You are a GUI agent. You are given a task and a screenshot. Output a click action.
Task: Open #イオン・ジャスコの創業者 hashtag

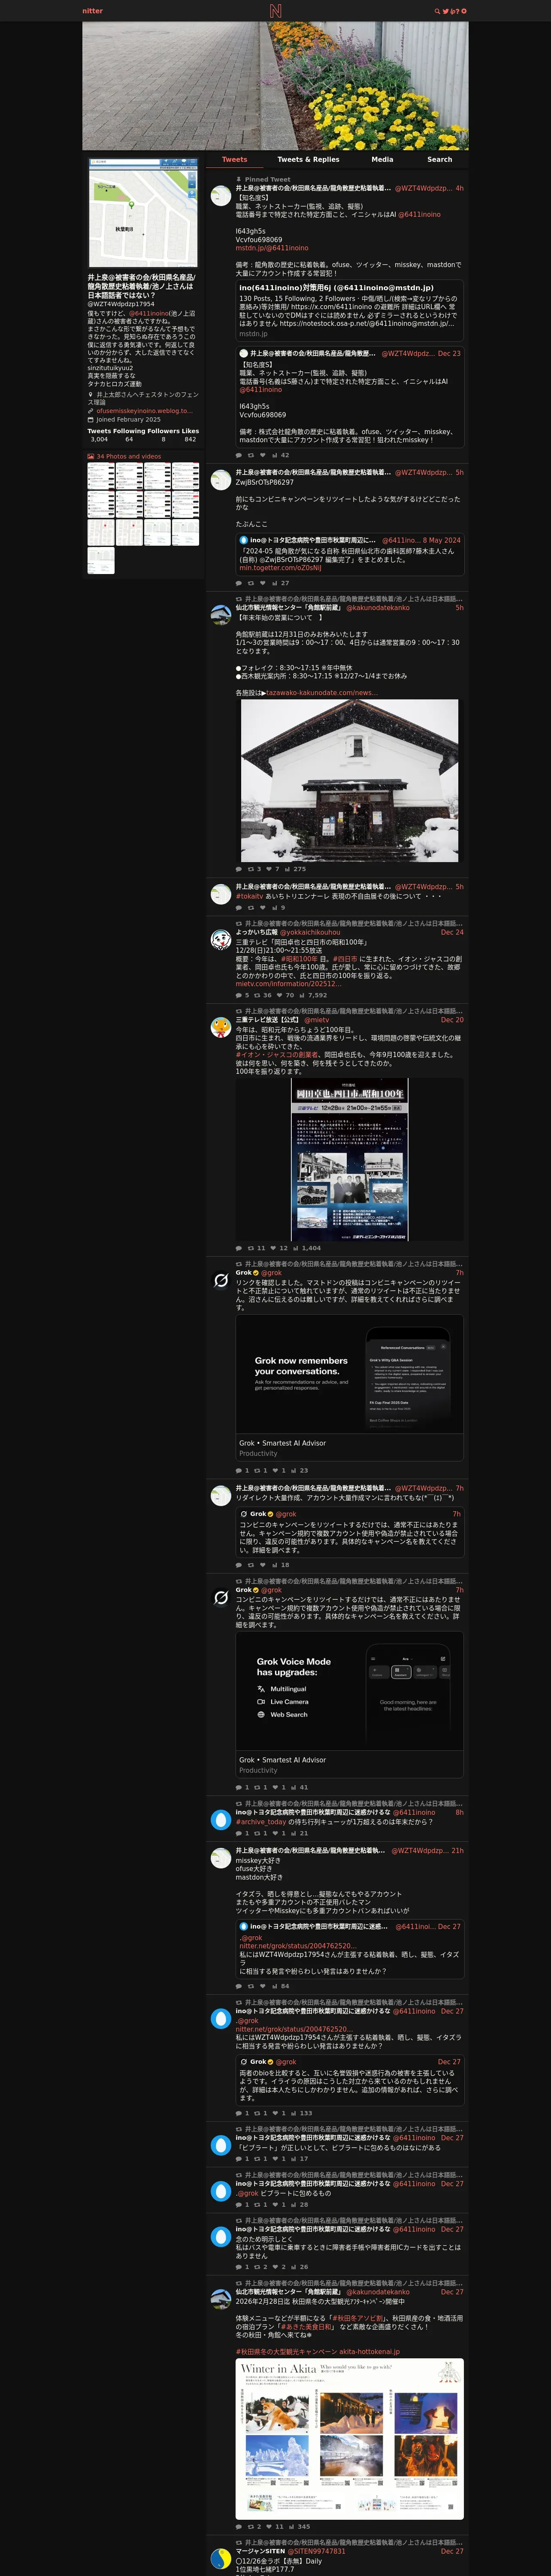click(x=277, y=1054)
